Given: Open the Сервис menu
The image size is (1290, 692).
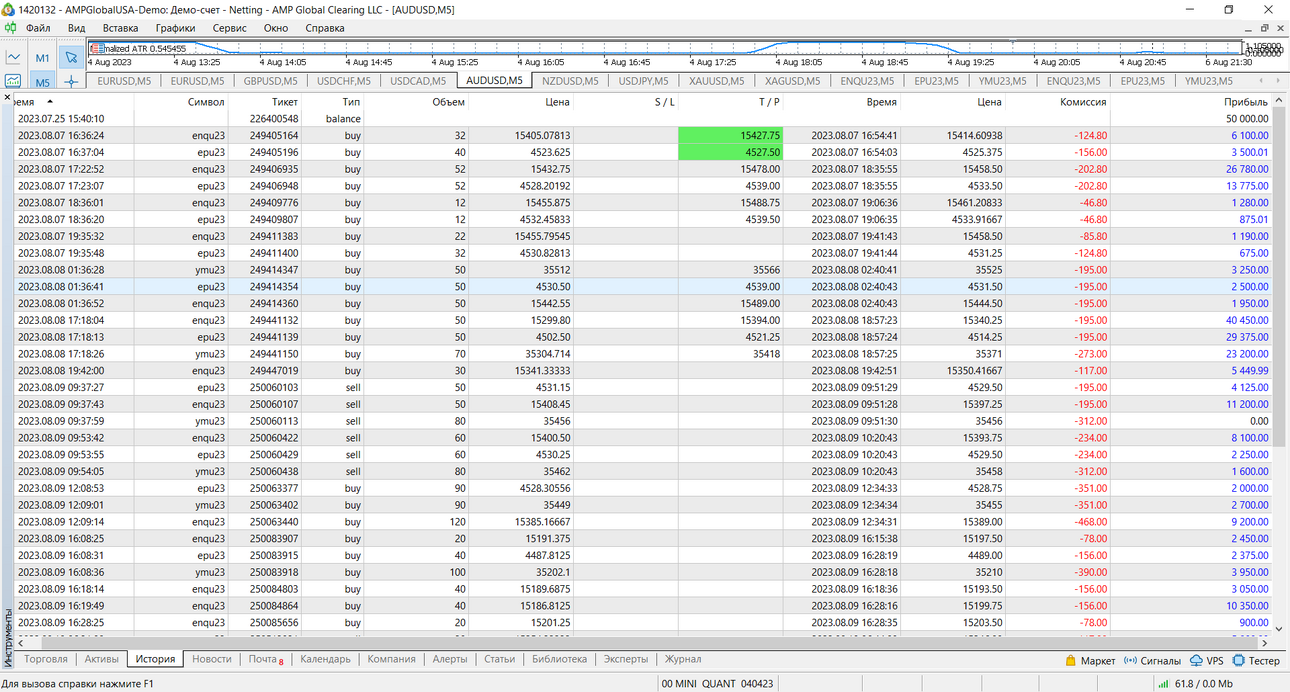Looking at the screenshot, I should point(229,29).
